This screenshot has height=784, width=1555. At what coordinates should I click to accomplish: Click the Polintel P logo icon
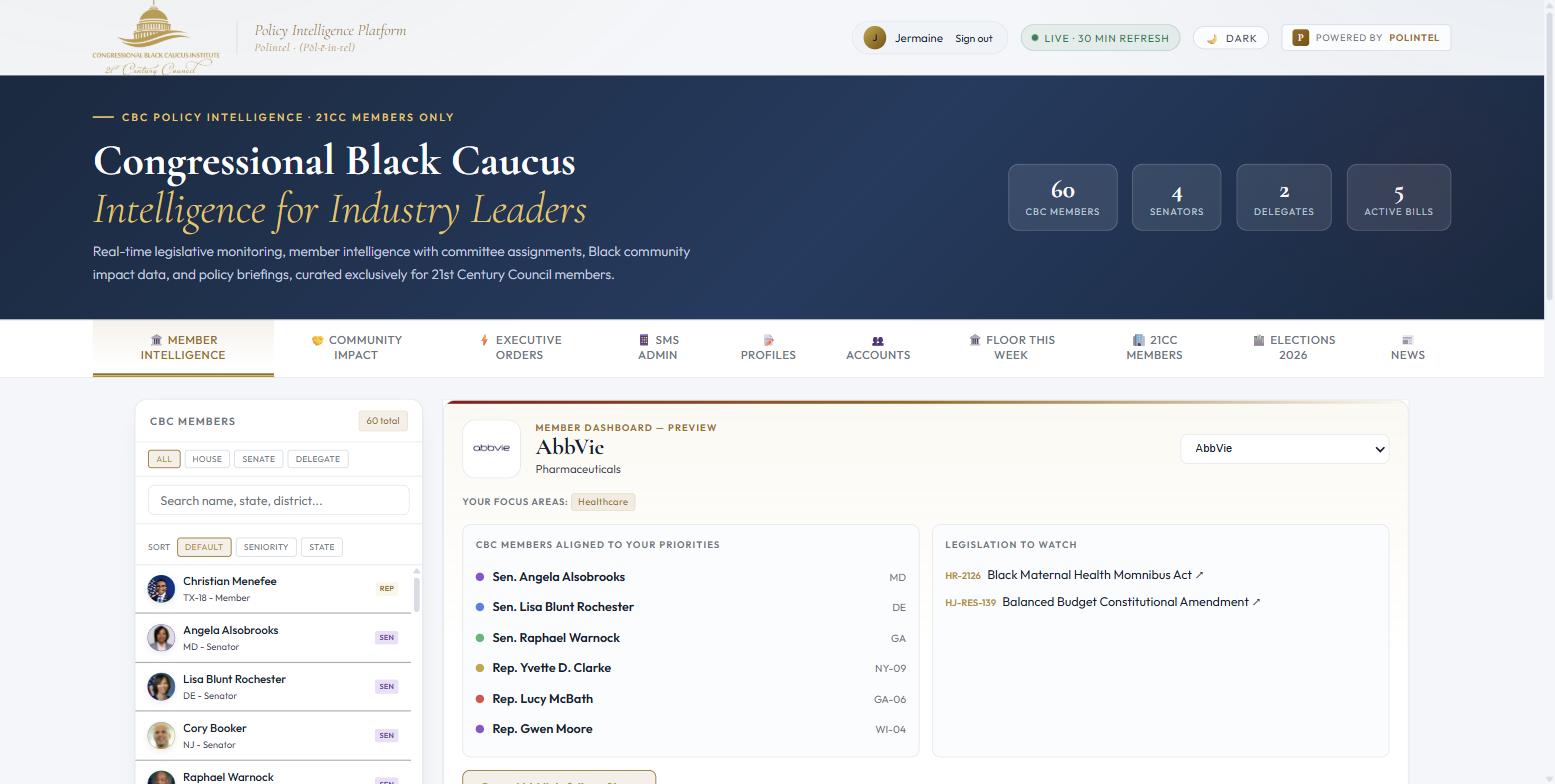[1300, 38]
